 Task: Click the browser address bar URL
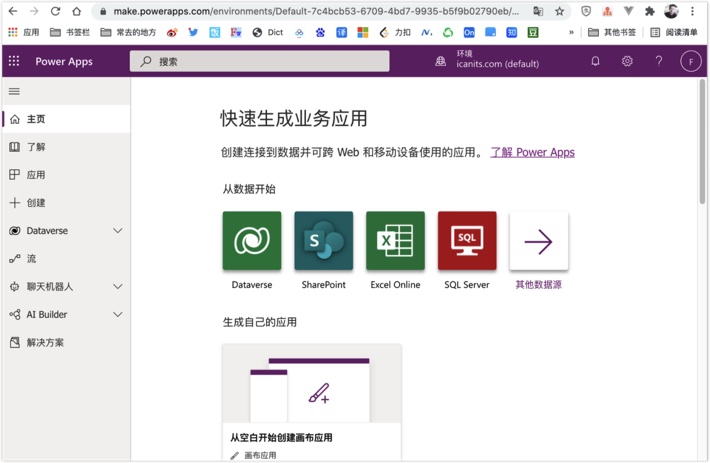coord(316,11)
